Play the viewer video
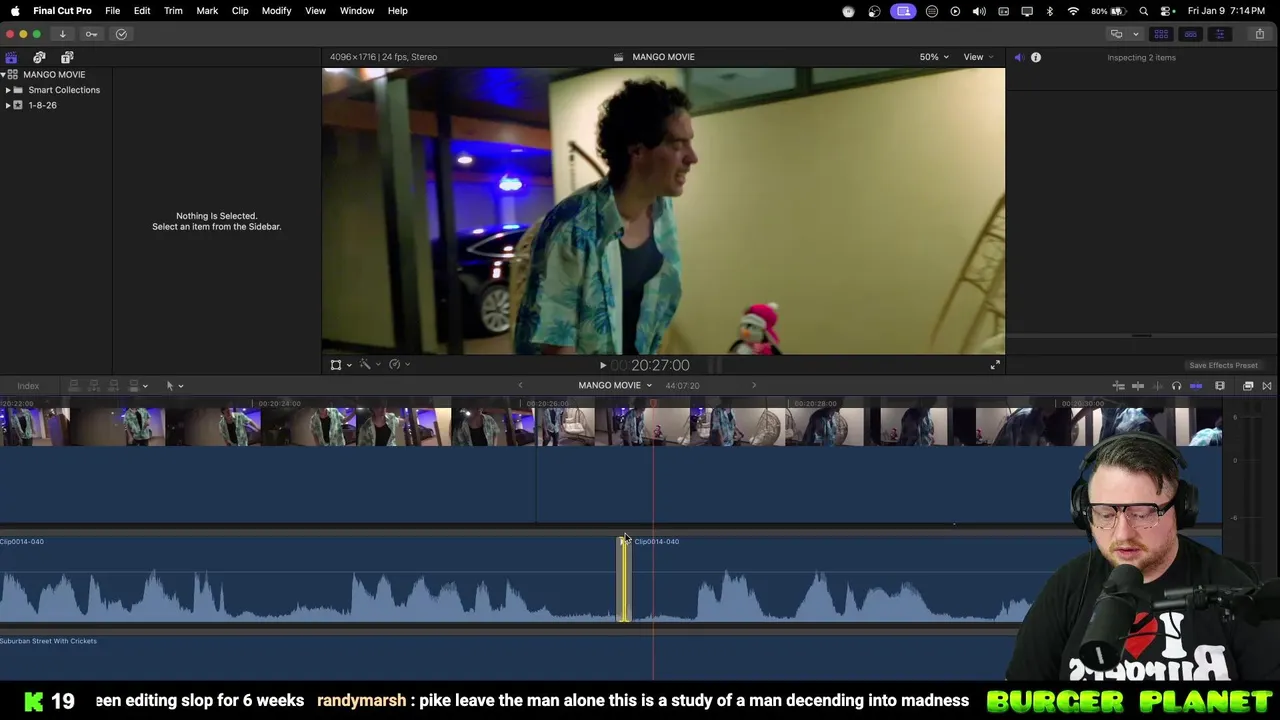 (x=602, y=365)
